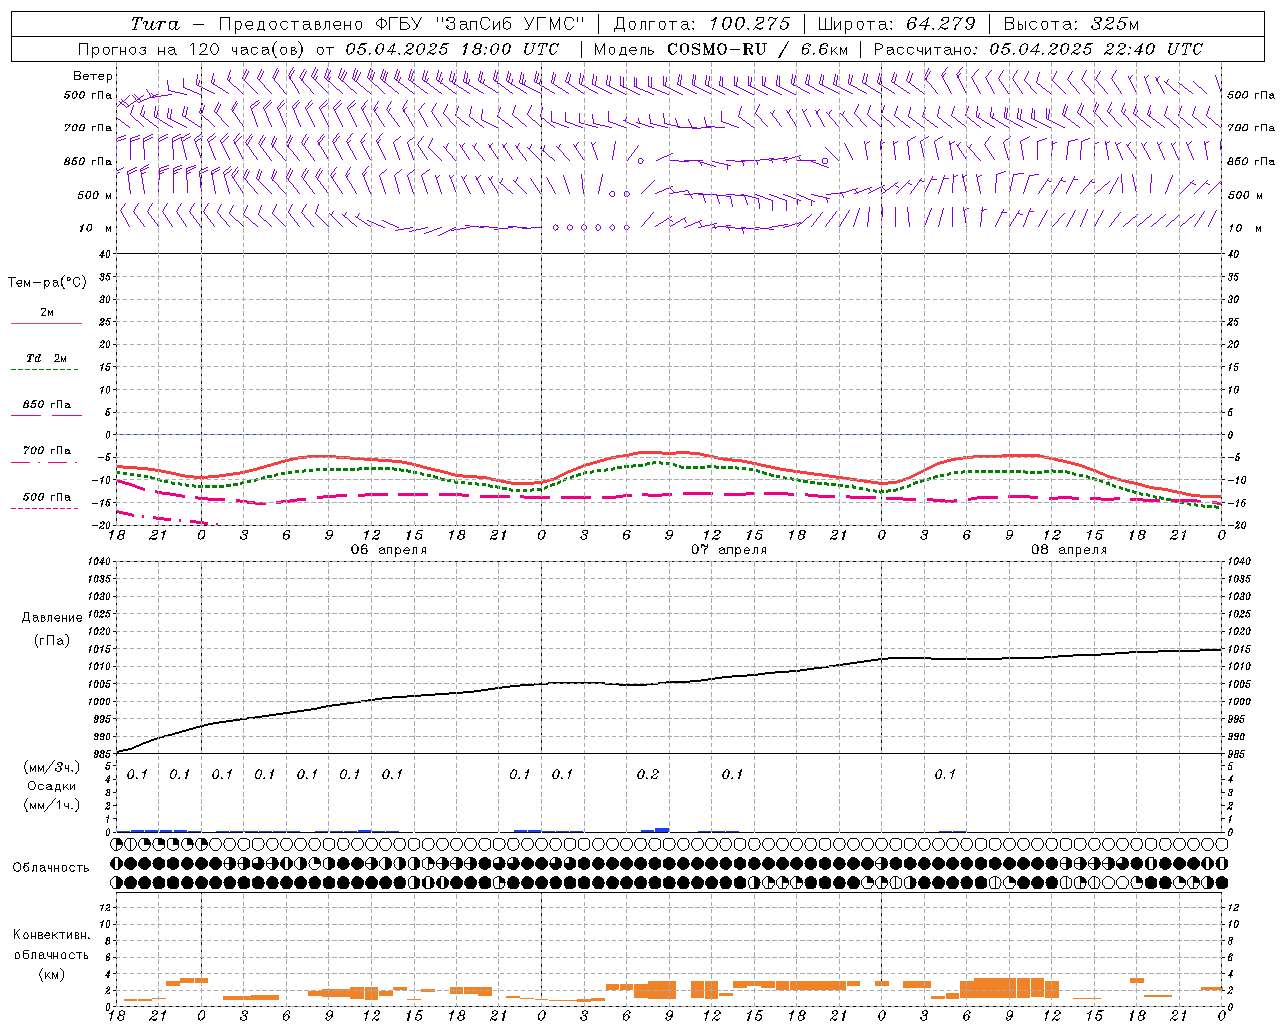Click the "06 апреля" date label
The height and width of the screenshot is (1024, 1280).
[388, 550]
